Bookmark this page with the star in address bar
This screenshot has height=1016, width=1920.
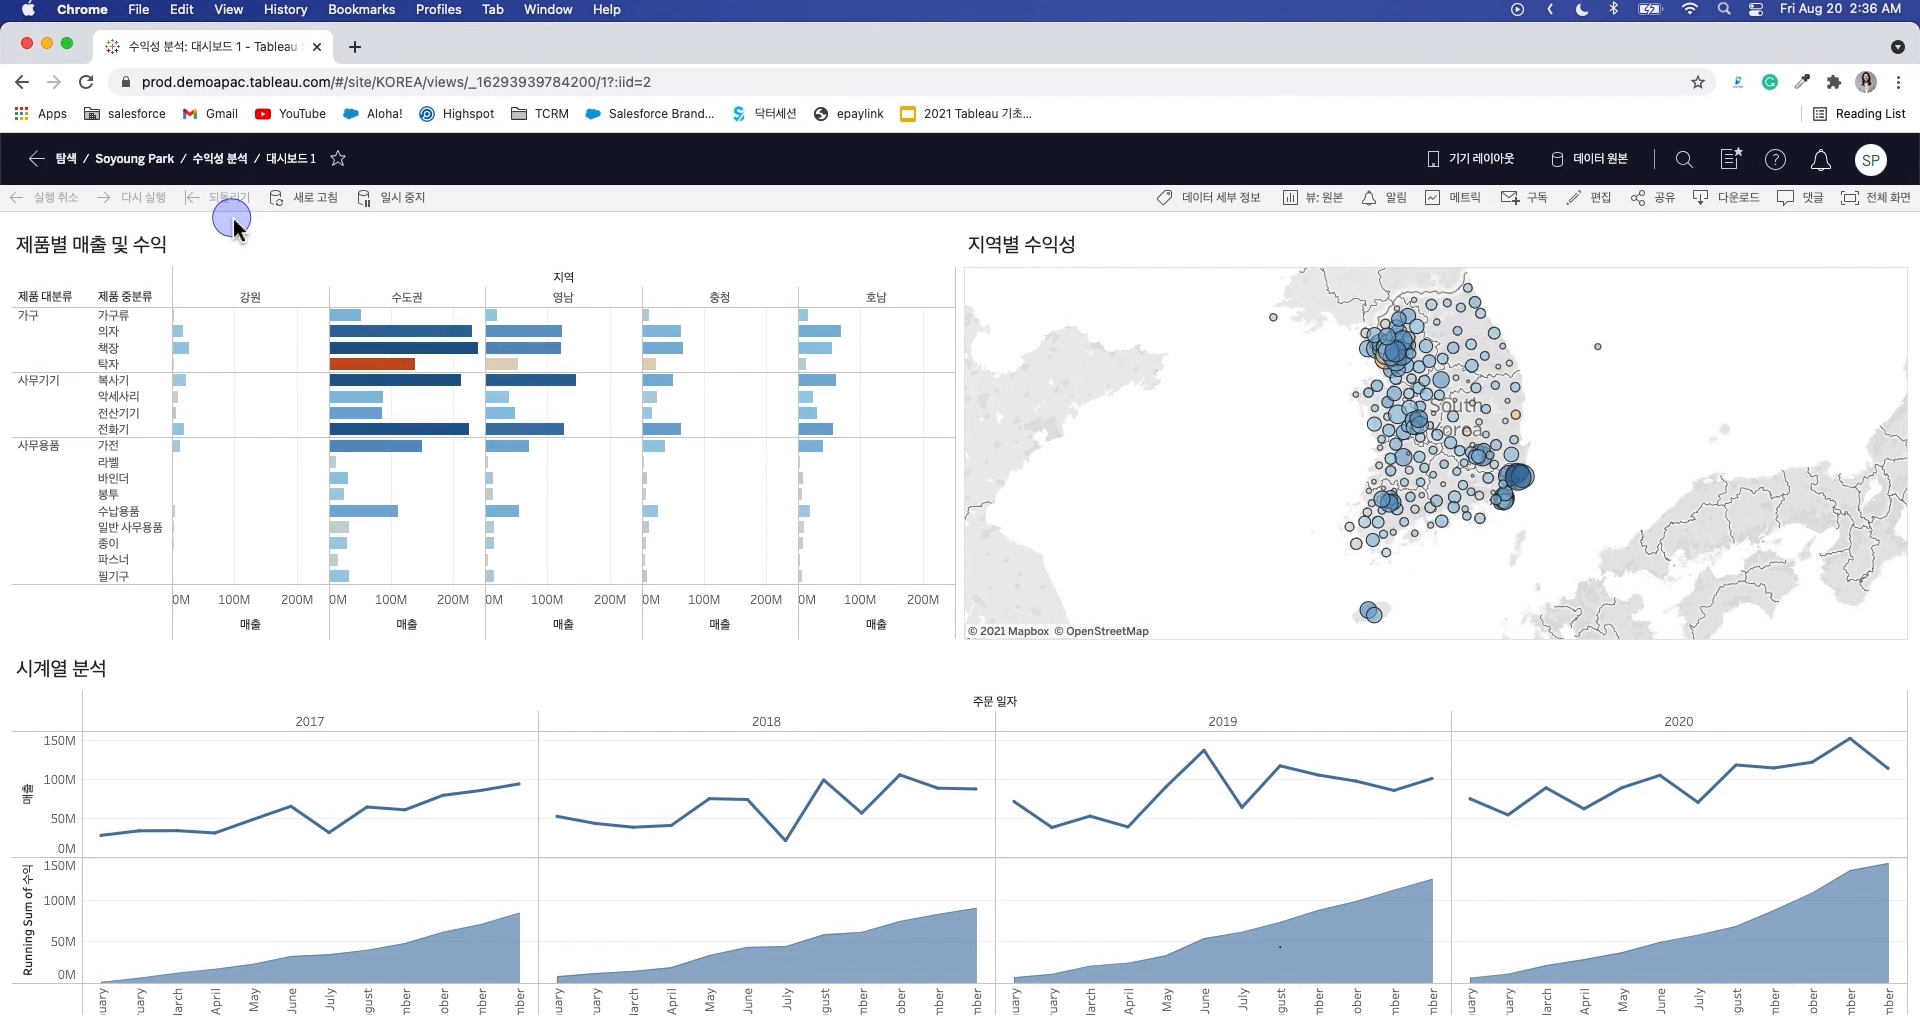(x=1698, y=82)
